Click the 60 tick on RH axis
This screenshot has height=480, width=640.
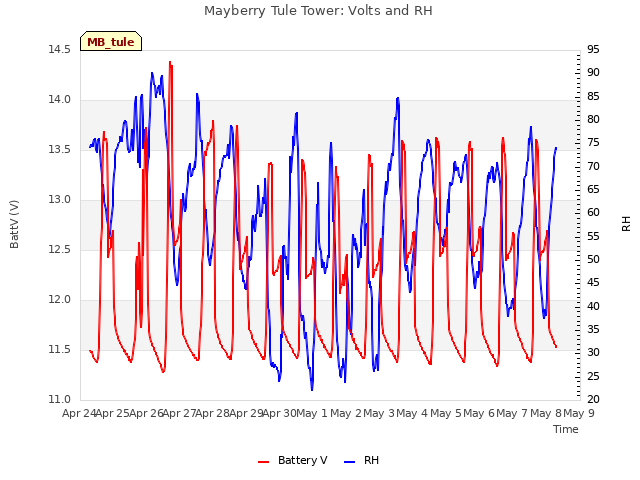593,213
